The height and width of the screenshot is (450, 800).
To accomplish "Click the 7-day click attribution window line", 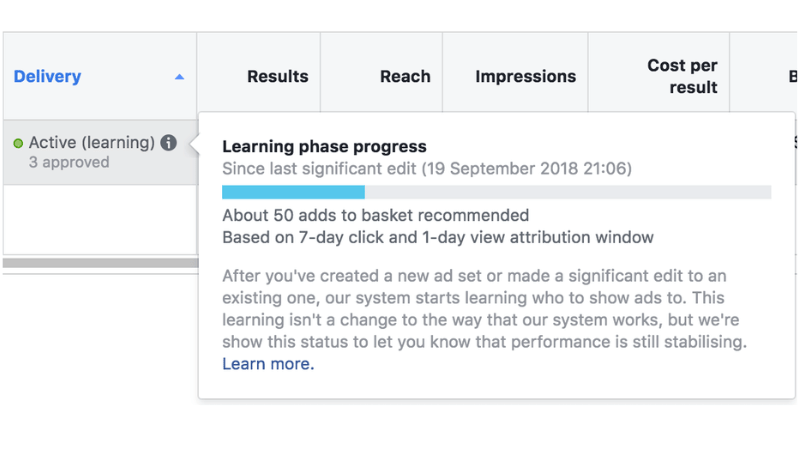I will (x=437, y=237).
